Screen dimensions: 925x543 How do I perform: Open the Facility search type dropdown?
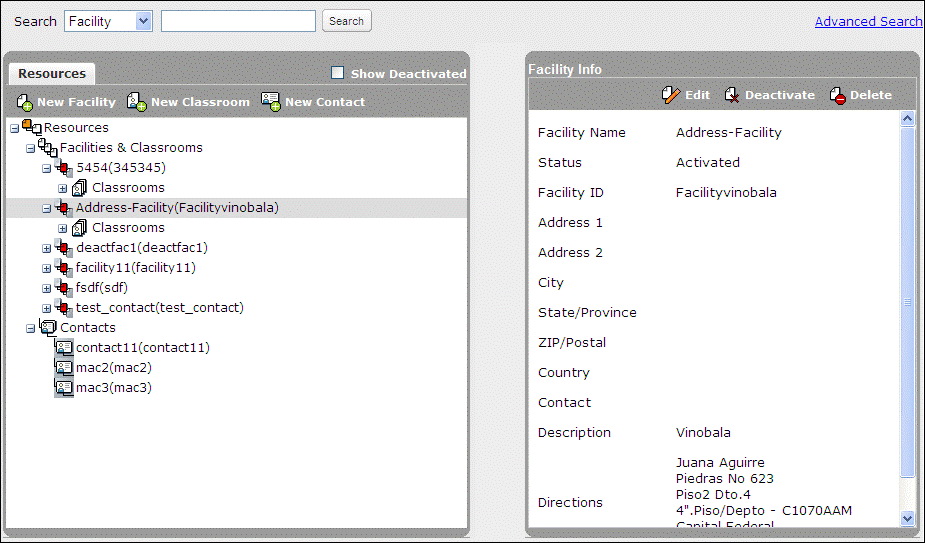(143, 22)
